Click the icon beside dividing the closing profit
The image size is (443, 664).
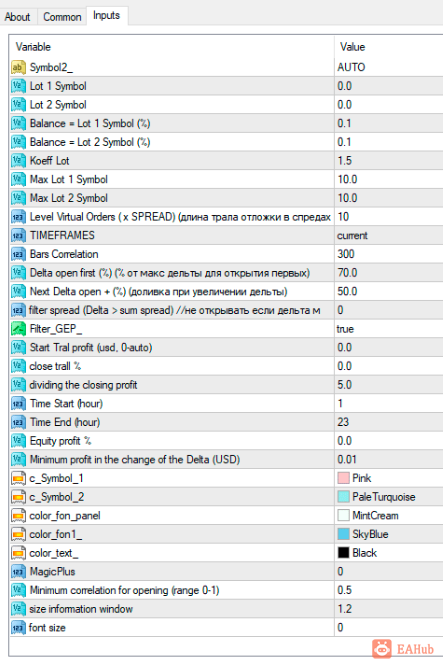pyautogui.click(x=18, y=385)
